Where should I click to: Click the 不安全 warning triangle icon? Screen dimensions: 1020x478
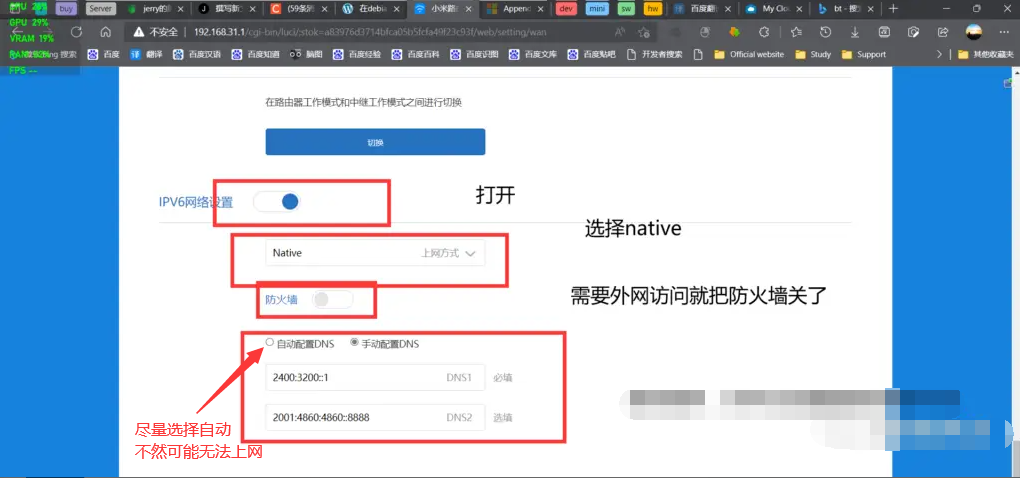pos(139,32)
